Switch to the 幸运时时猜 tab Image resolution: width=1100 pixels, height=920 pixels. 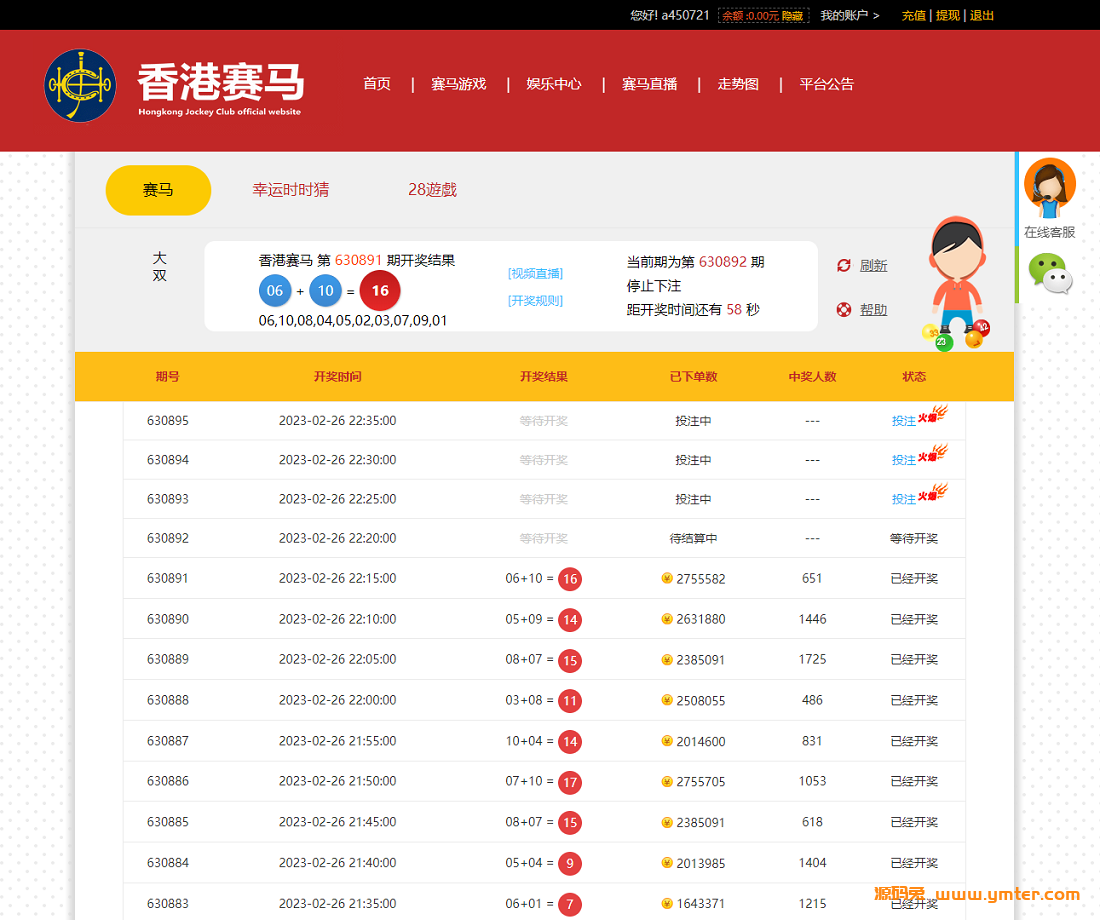[x=290, y=190]
